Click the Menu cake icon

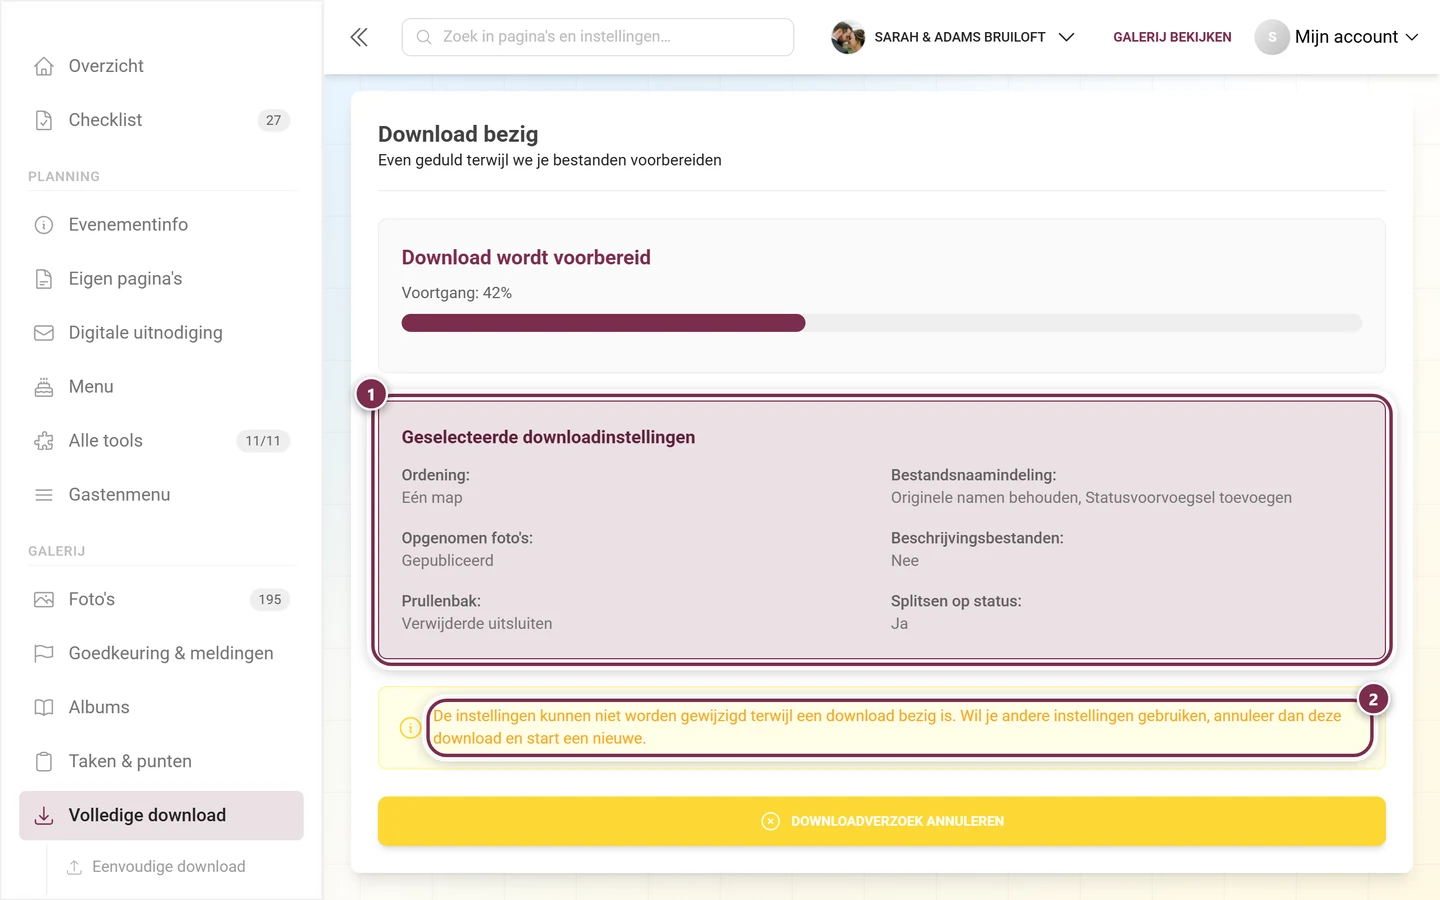coord(44,387)
